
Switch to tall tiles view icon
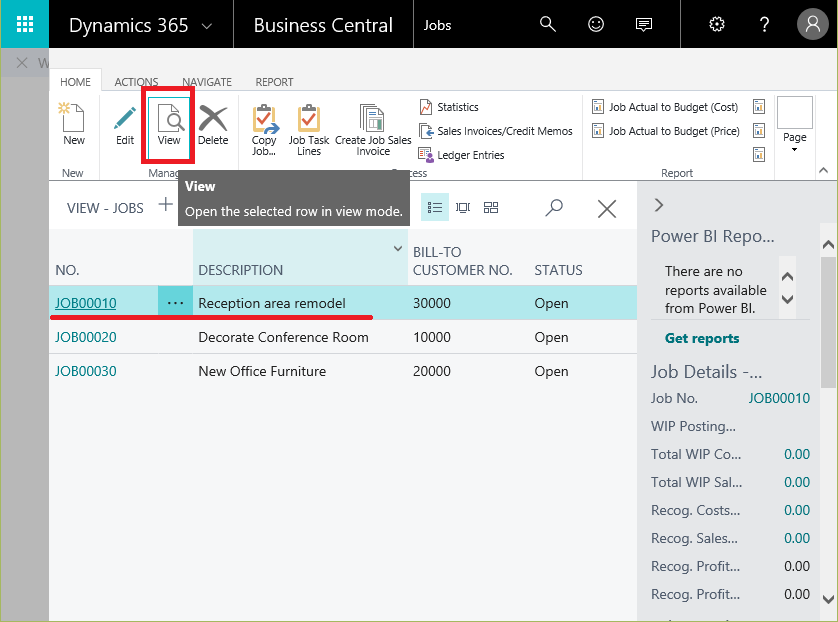pyautogui.click(x=463, y=207)
